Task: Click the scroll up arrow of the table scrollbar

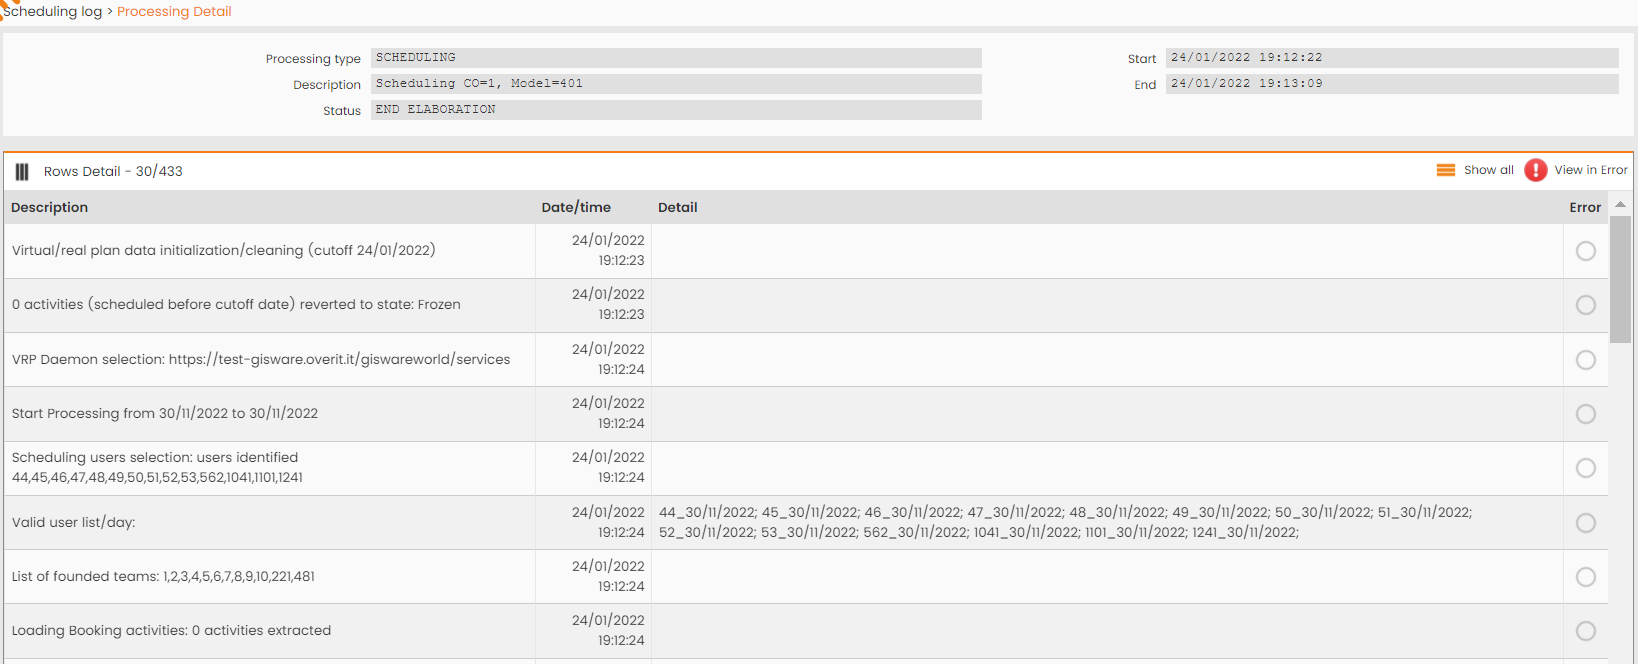Action: [1620, 204]
